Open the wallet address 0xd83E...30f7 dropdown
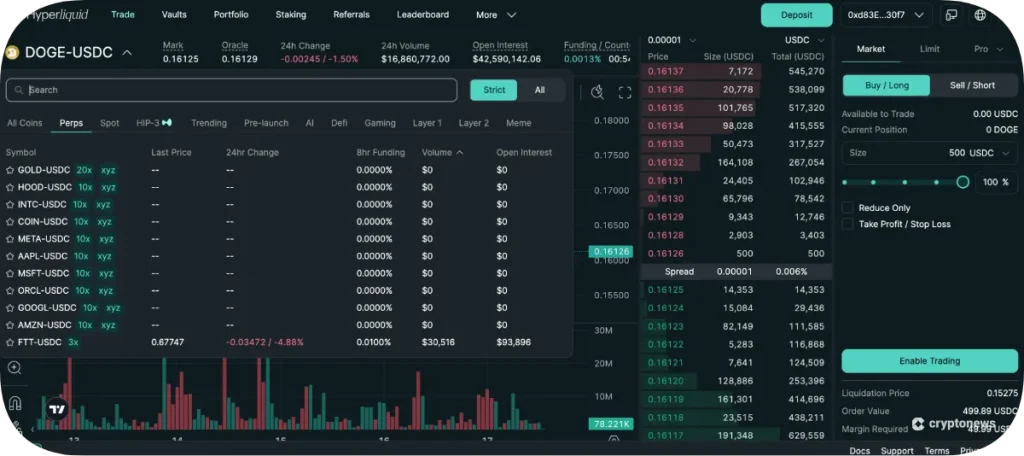Viewport: 1024px width, 456px height. (886, 15)
